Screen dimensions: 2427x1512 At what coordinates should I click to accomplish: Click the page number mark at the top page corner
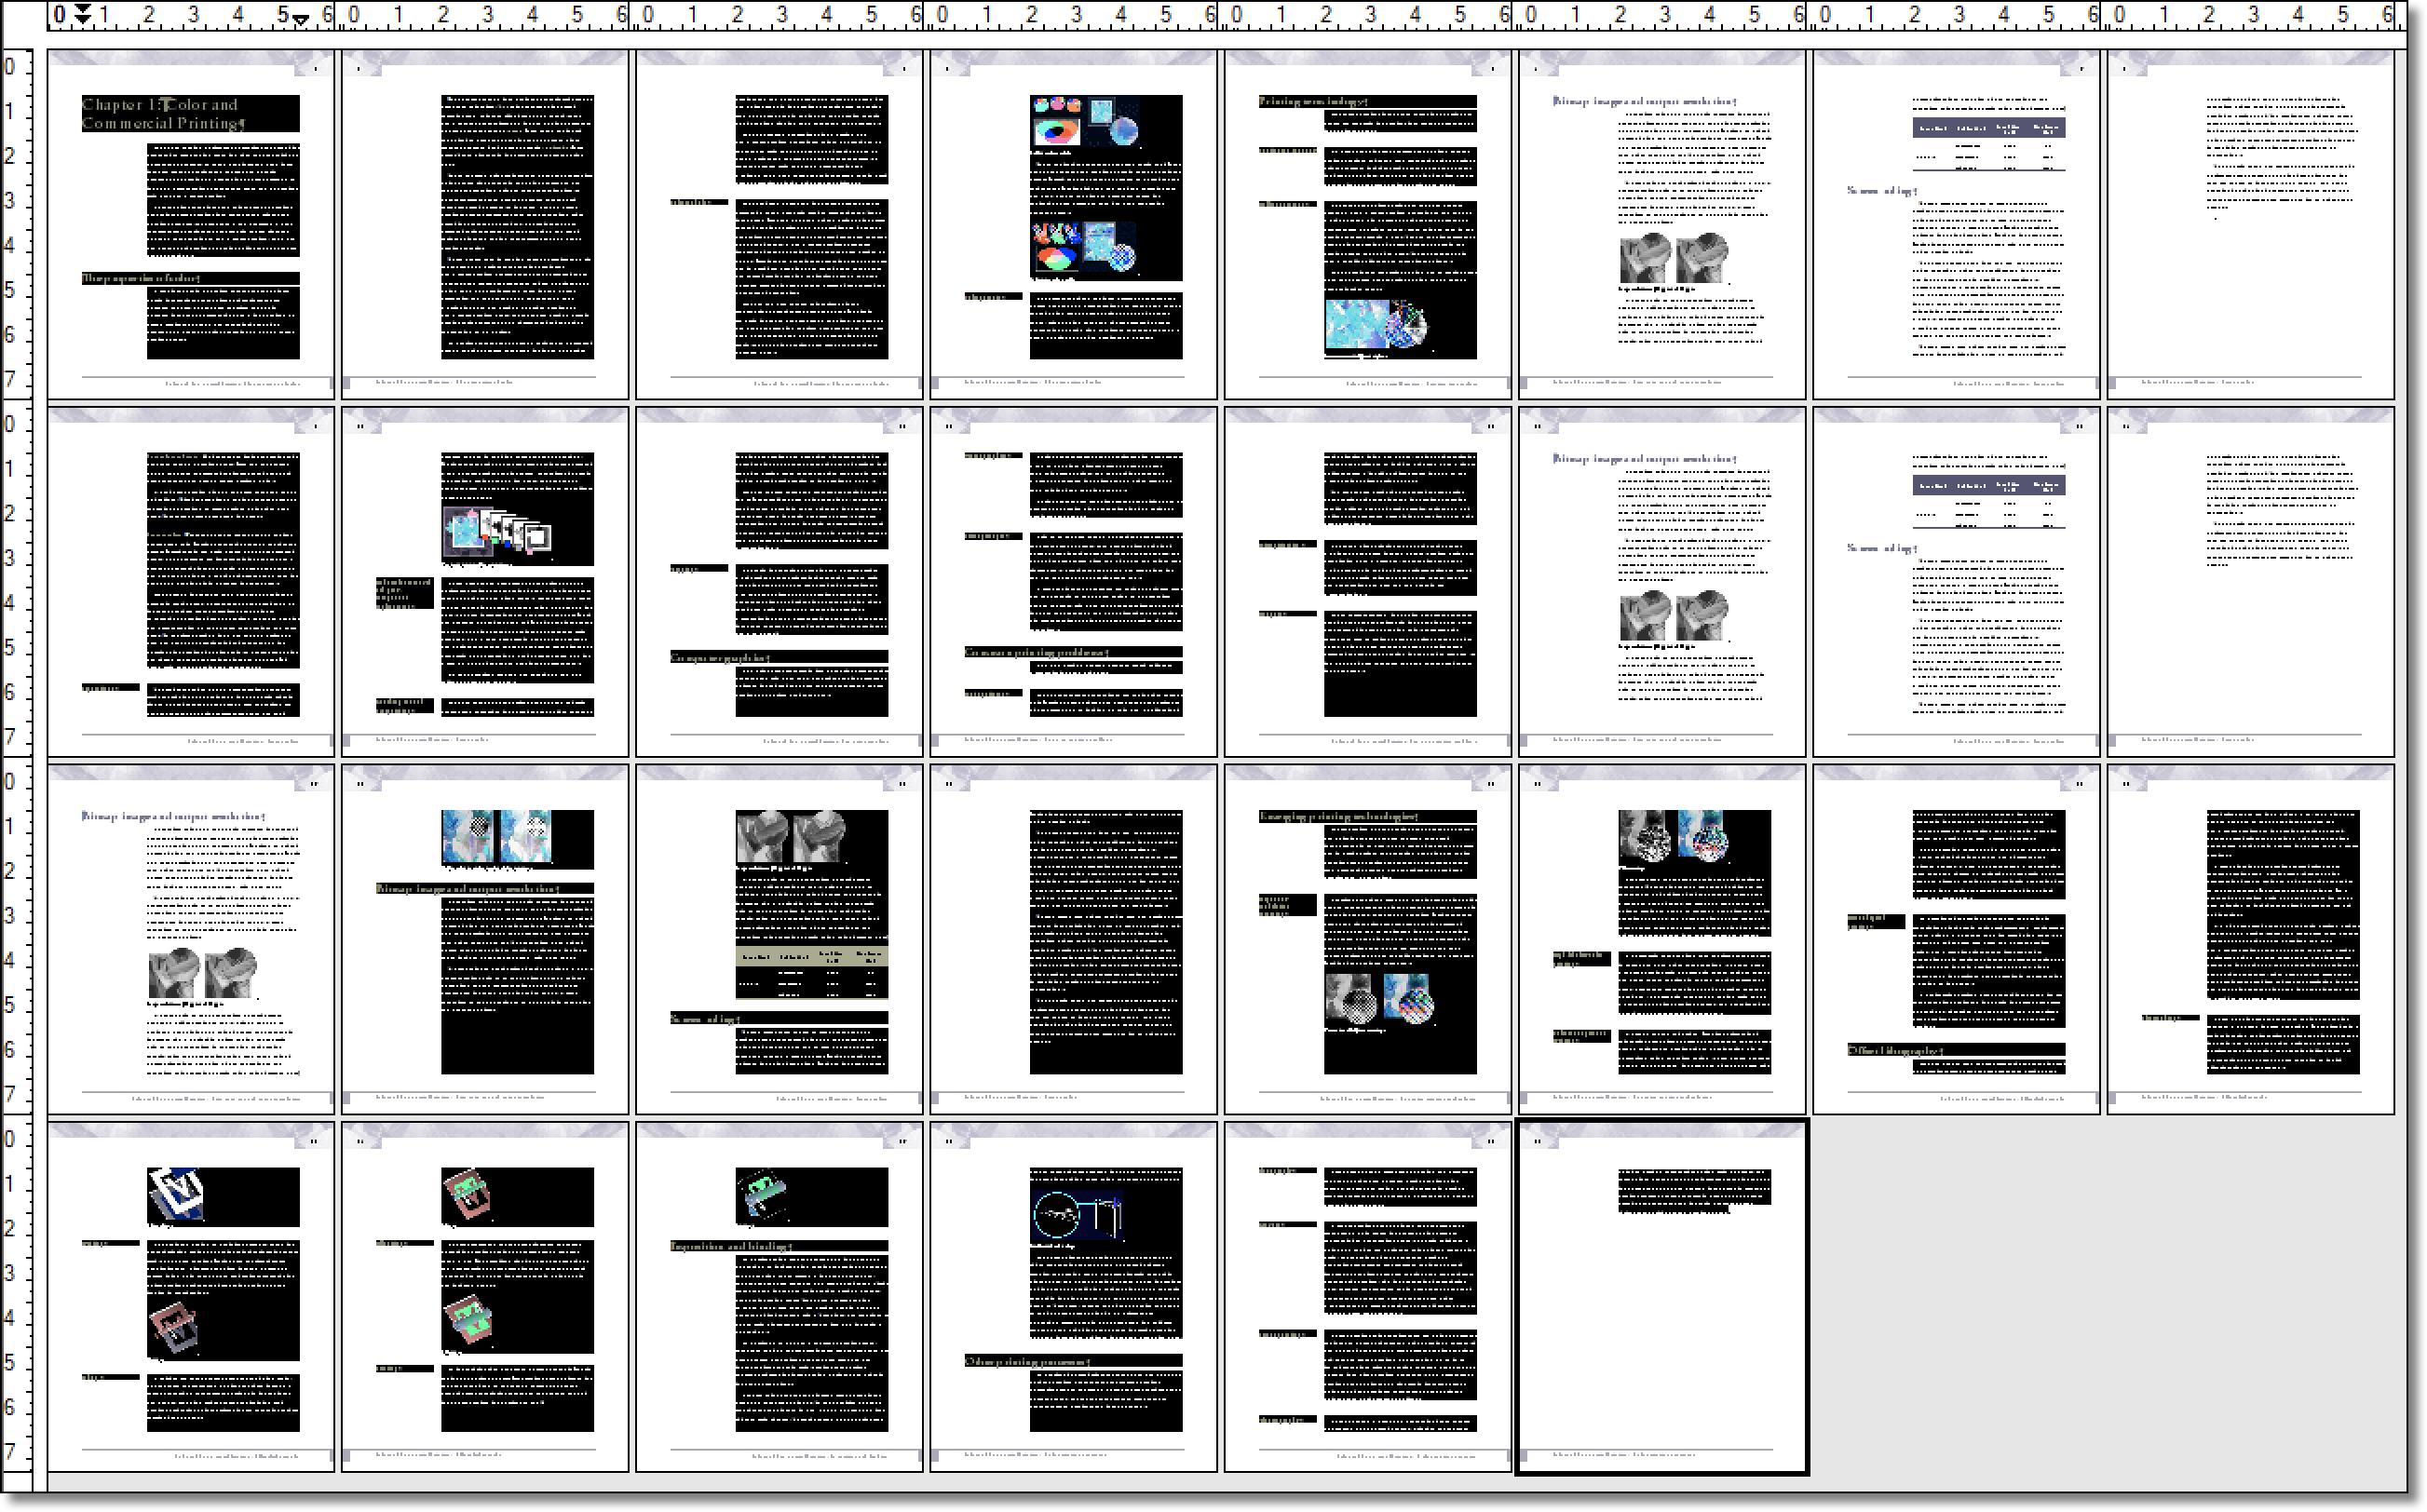click(x=315, y=68)
